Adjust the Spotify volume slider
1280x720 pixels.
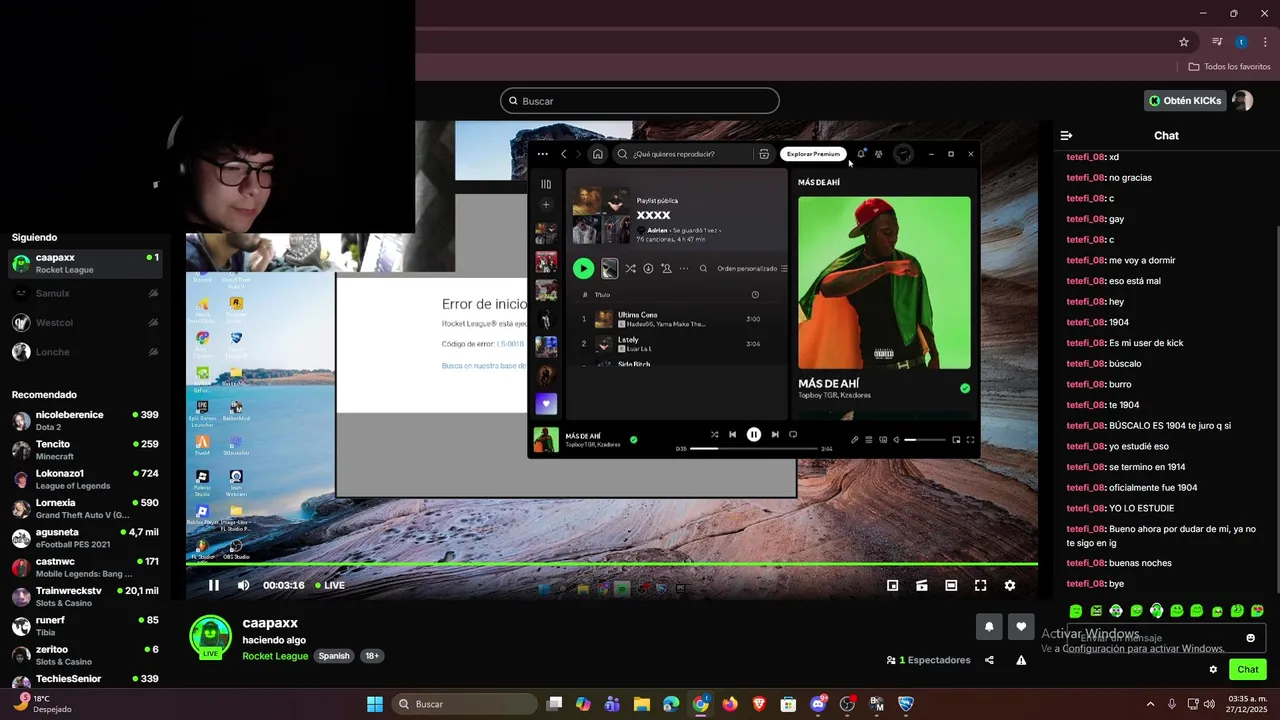coord(925,440)
